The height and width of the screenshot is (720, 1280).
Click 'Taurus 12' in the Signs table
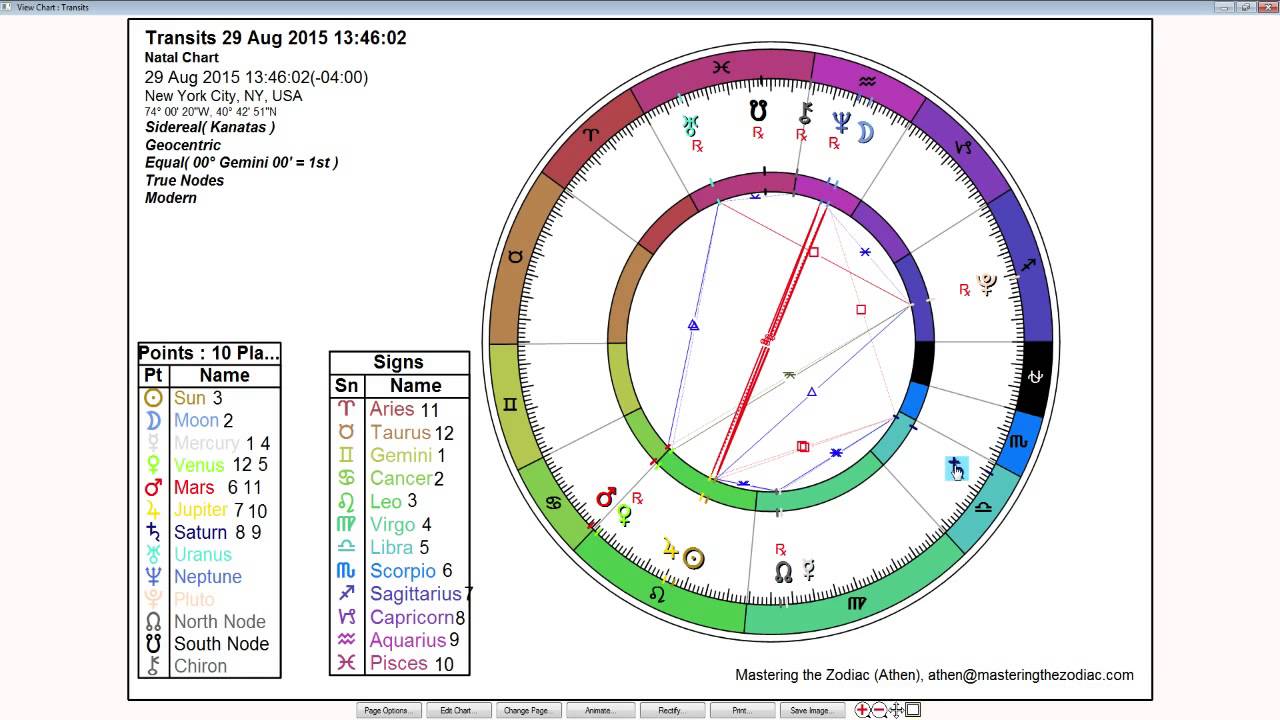pyautogui.click(x=412, y=432)
